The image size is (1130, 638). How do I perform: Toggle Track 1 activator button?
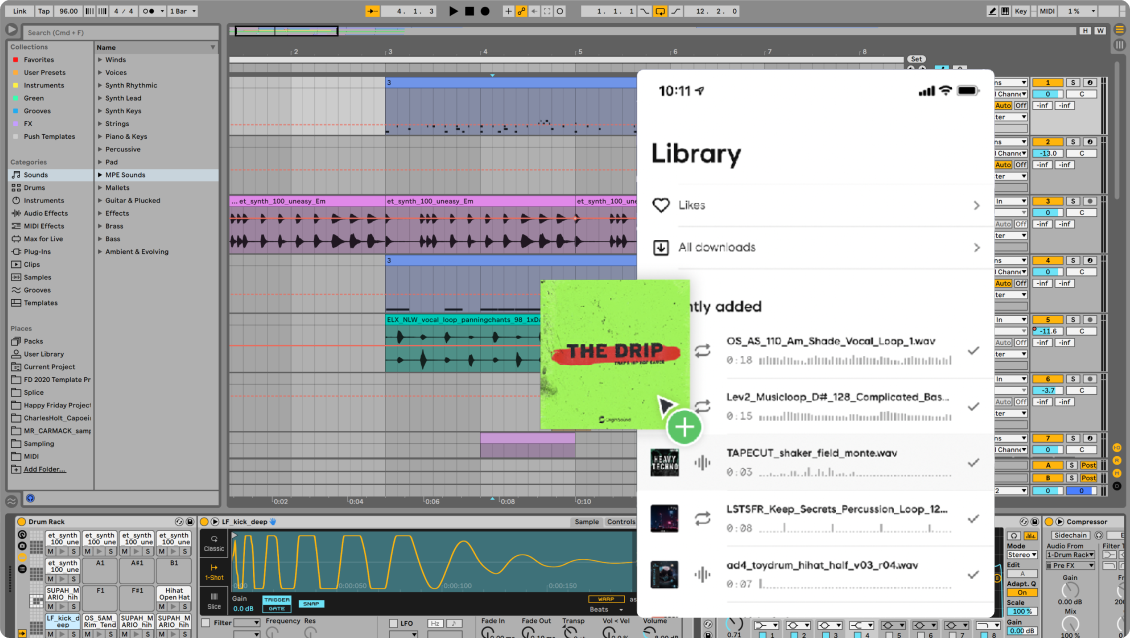pos(1048,82)
